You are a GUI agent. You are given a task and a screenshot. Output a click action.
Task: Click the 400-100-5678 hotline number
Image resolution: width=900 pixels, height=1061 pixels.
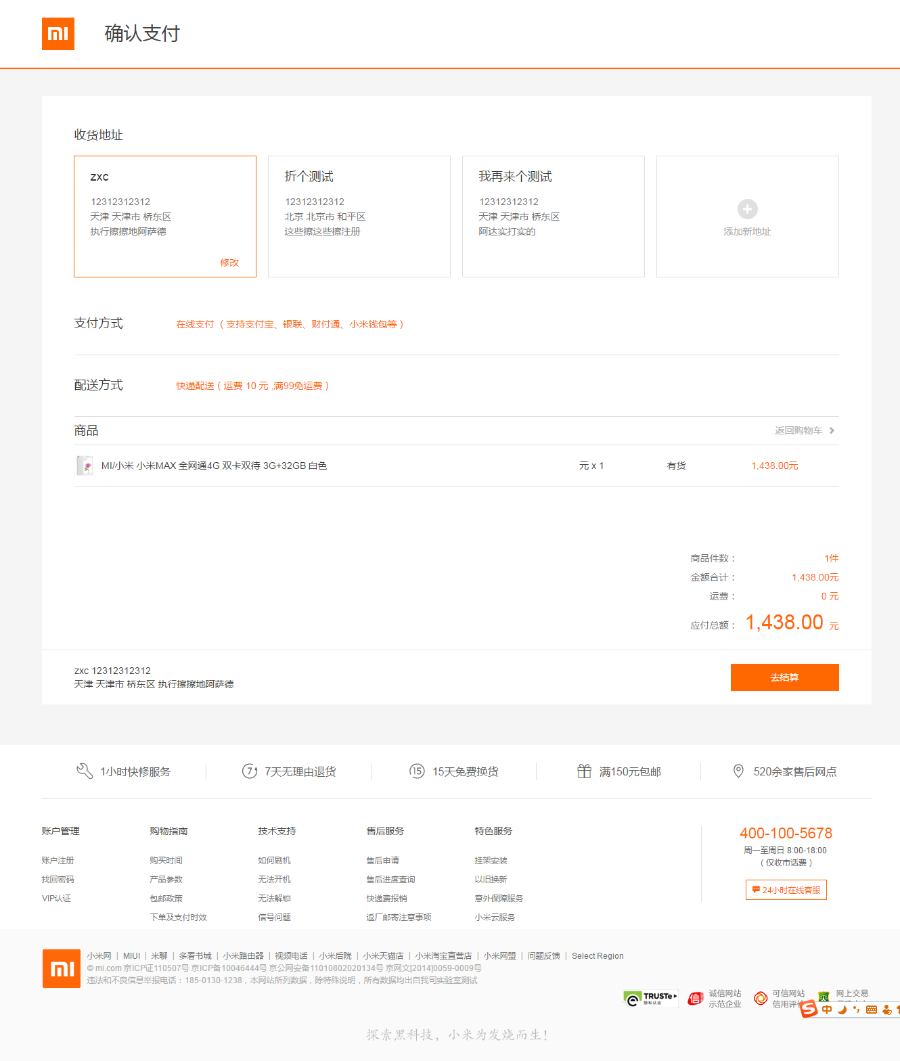coord(786,834)
